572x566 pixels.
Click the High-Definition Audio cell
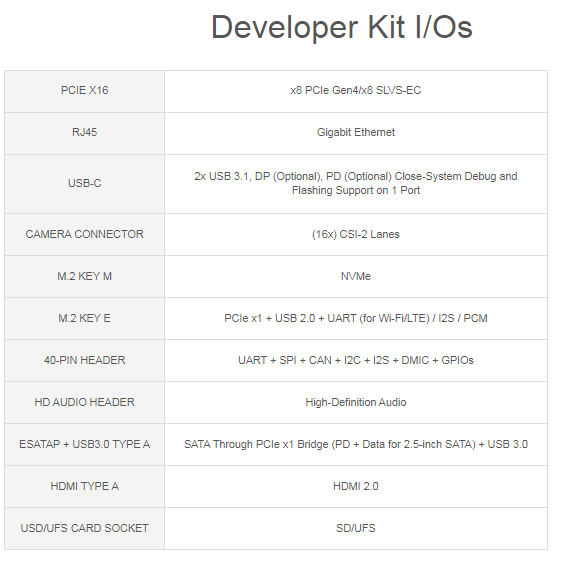[x=356, y=402]
